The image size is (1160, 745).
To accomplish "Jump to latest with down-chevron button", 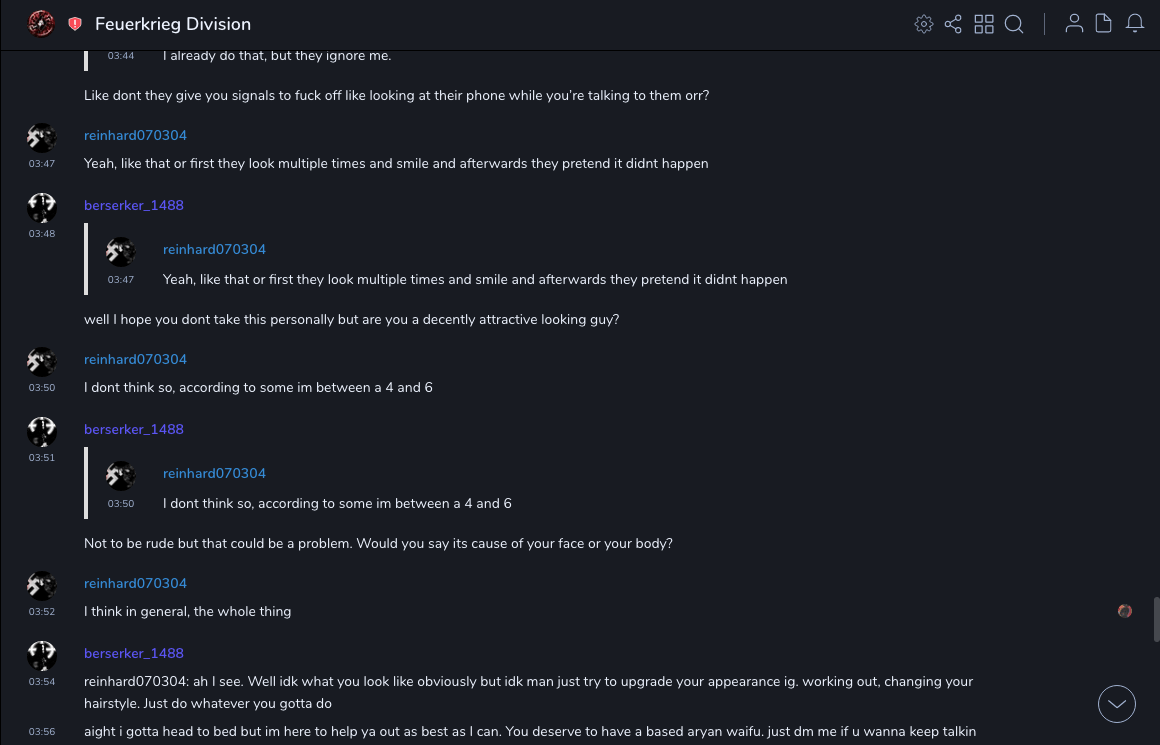I will coord(1117,704).
